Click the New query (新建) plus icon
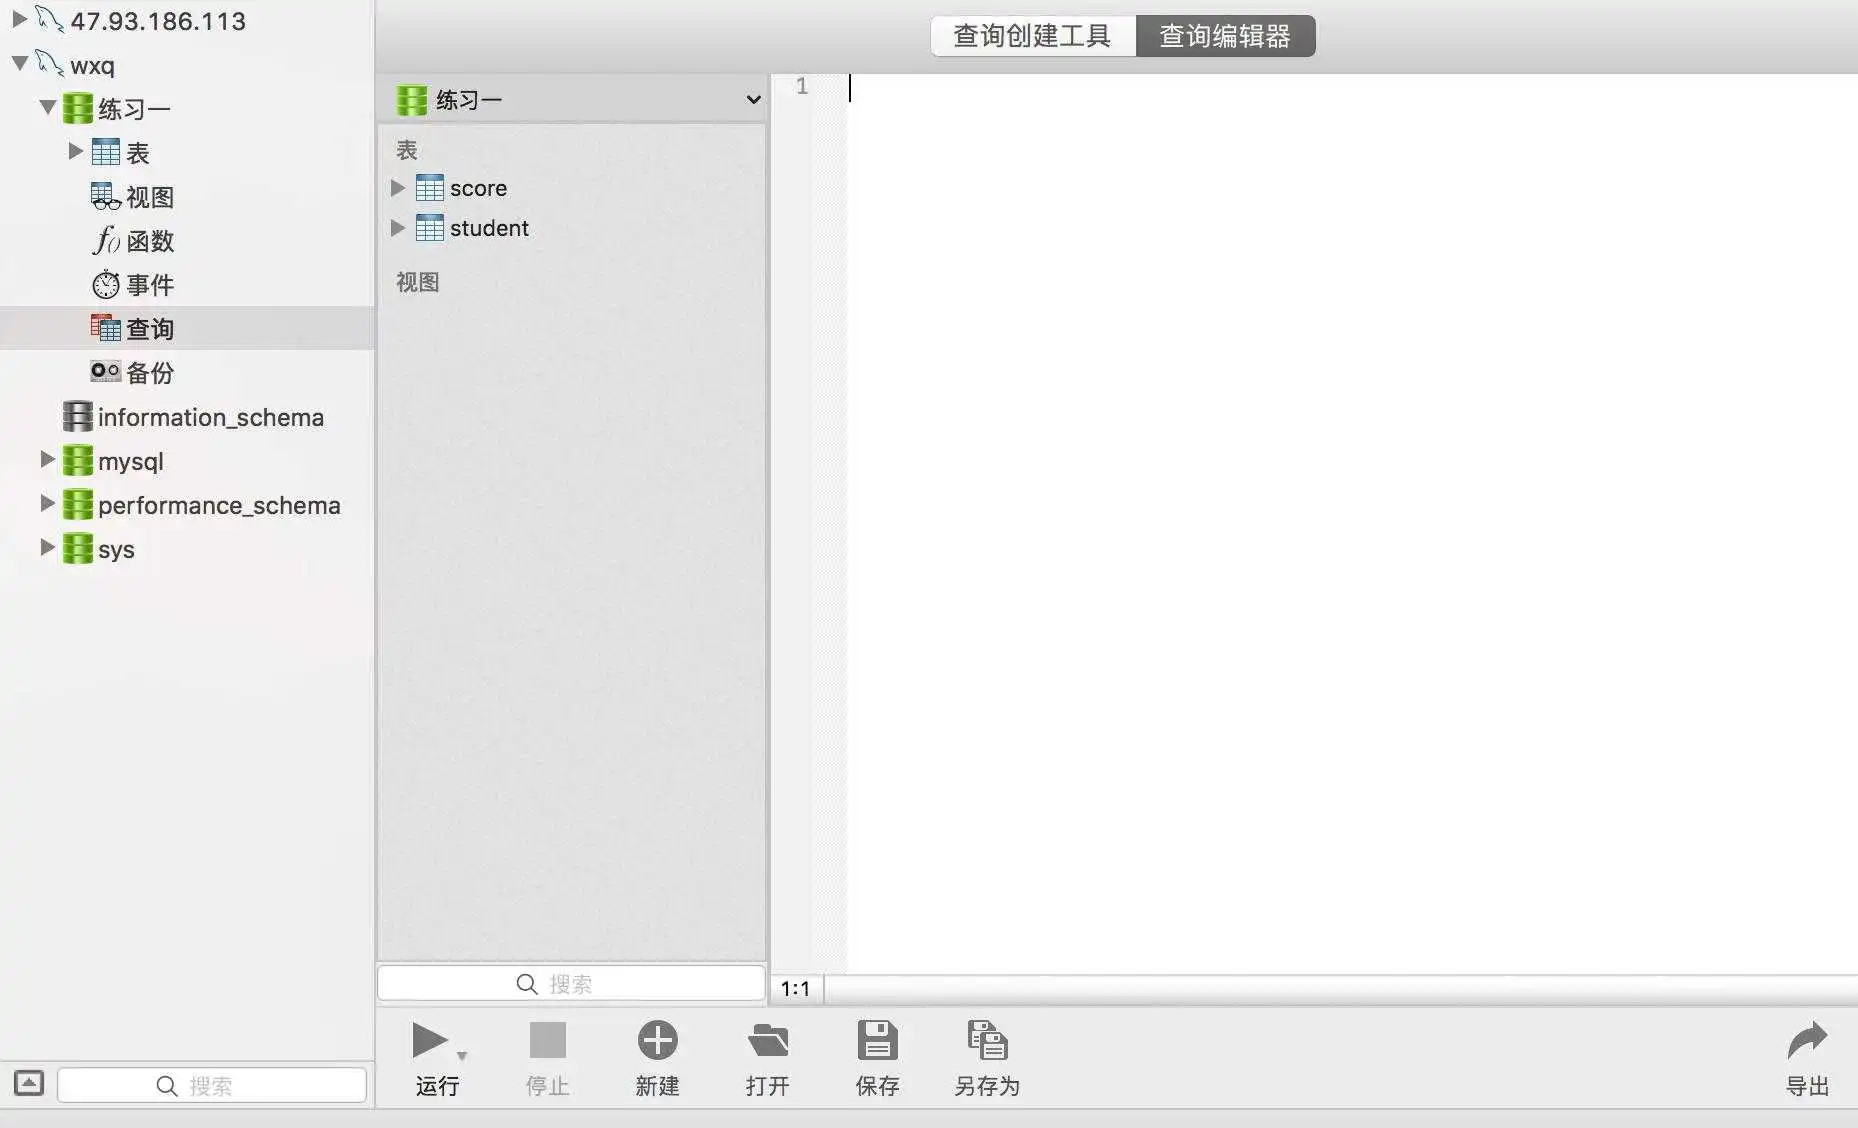Viewport: 1858px width, 1128px height. point(657,1041)
